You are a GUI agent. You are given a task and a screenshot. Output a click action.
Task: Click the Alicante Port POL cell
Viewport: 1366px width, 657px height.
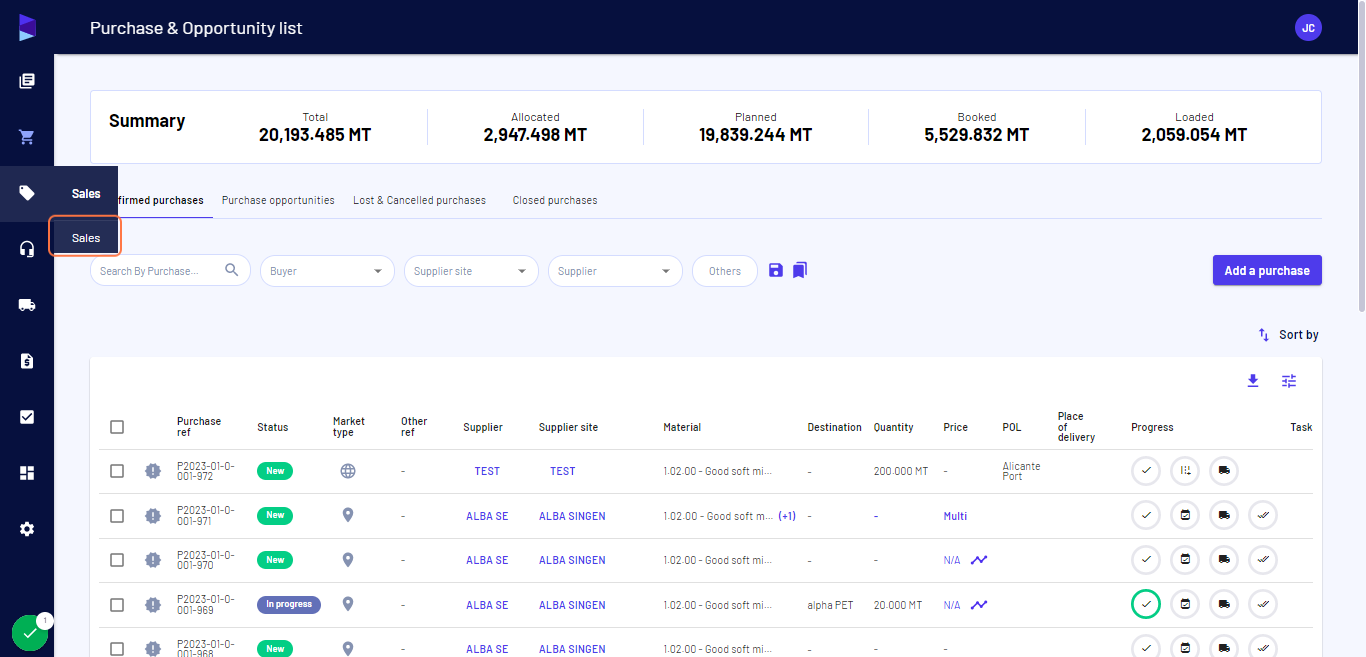tap(1021, 471)
